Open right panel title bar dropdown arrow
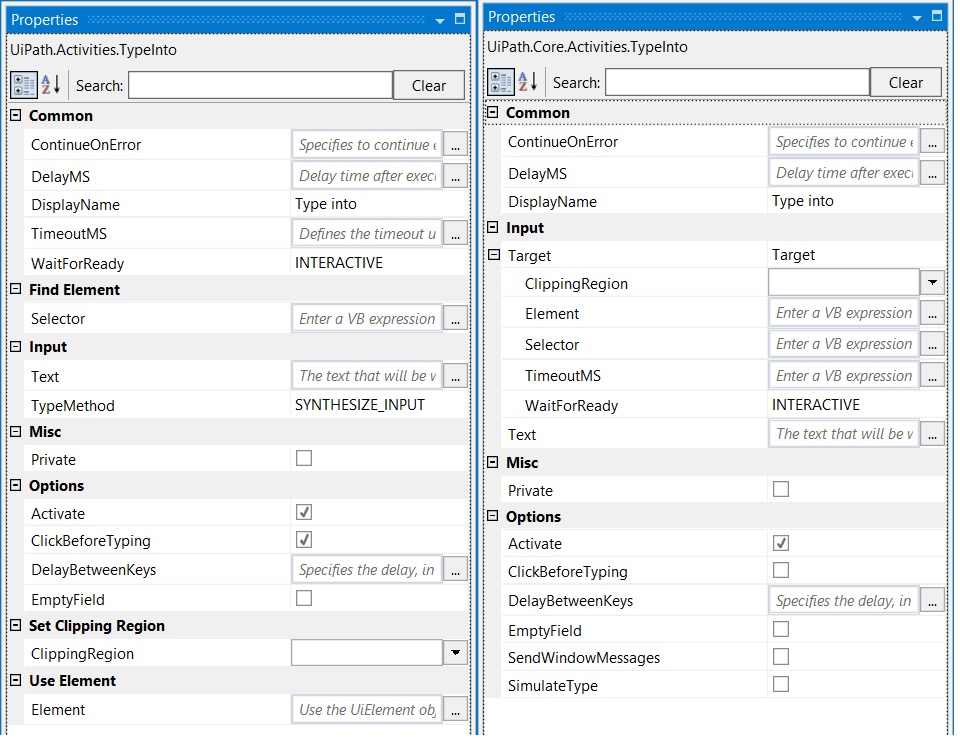The image size is (960, 742). (917, 18)
